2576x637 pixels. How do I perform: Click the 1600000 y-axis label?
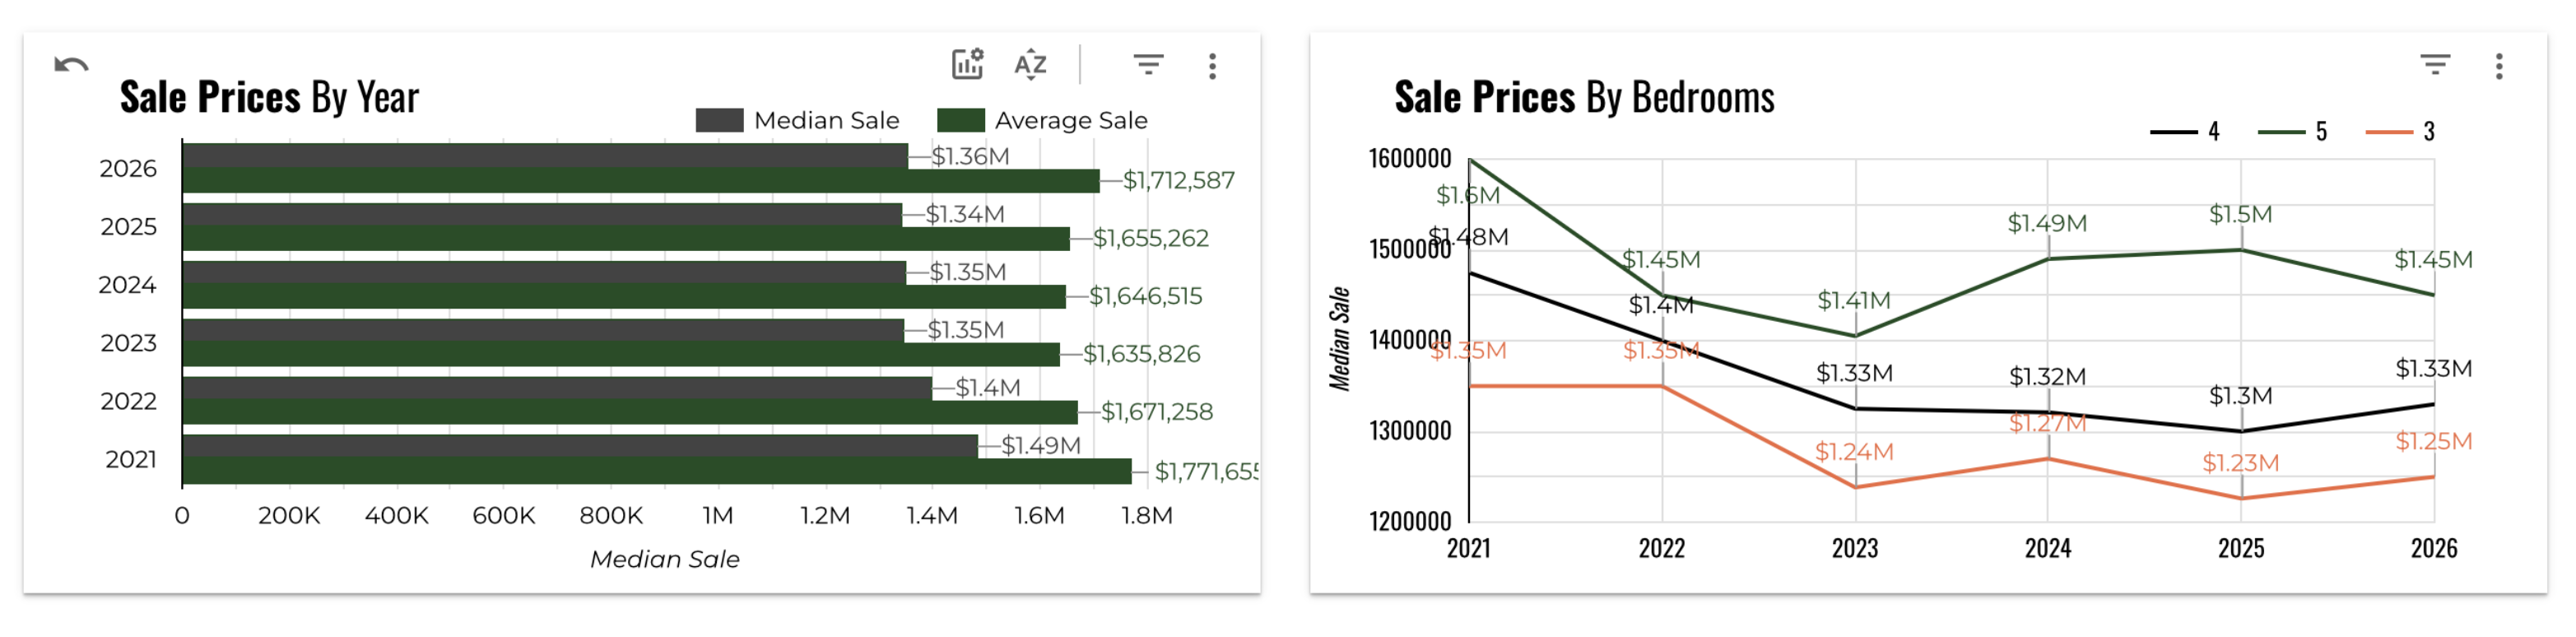(x=1409, y=158)
